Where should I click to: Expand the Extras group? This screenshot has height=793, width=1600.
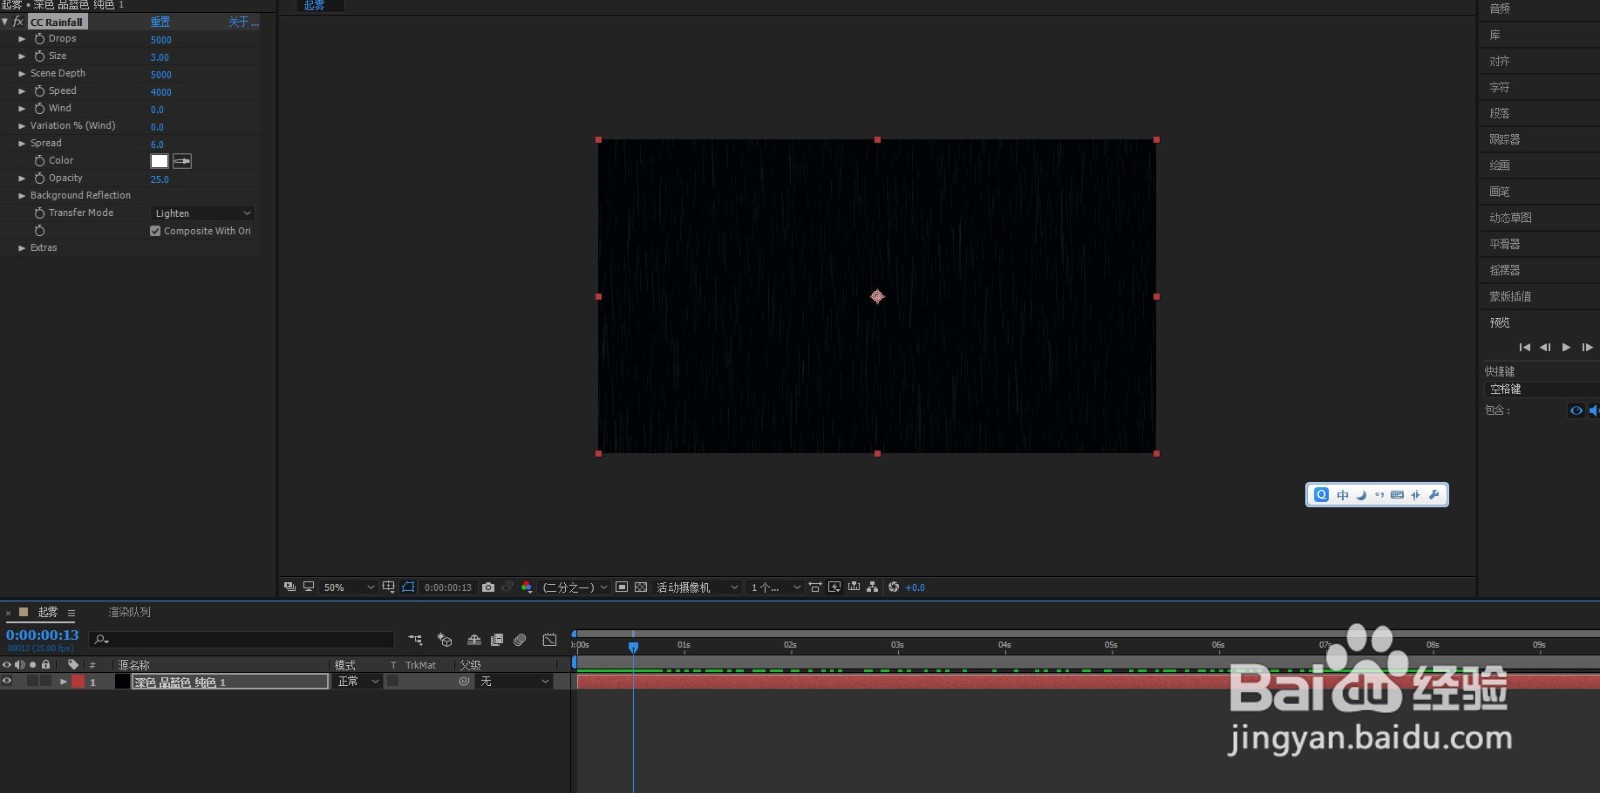[22, 248]
